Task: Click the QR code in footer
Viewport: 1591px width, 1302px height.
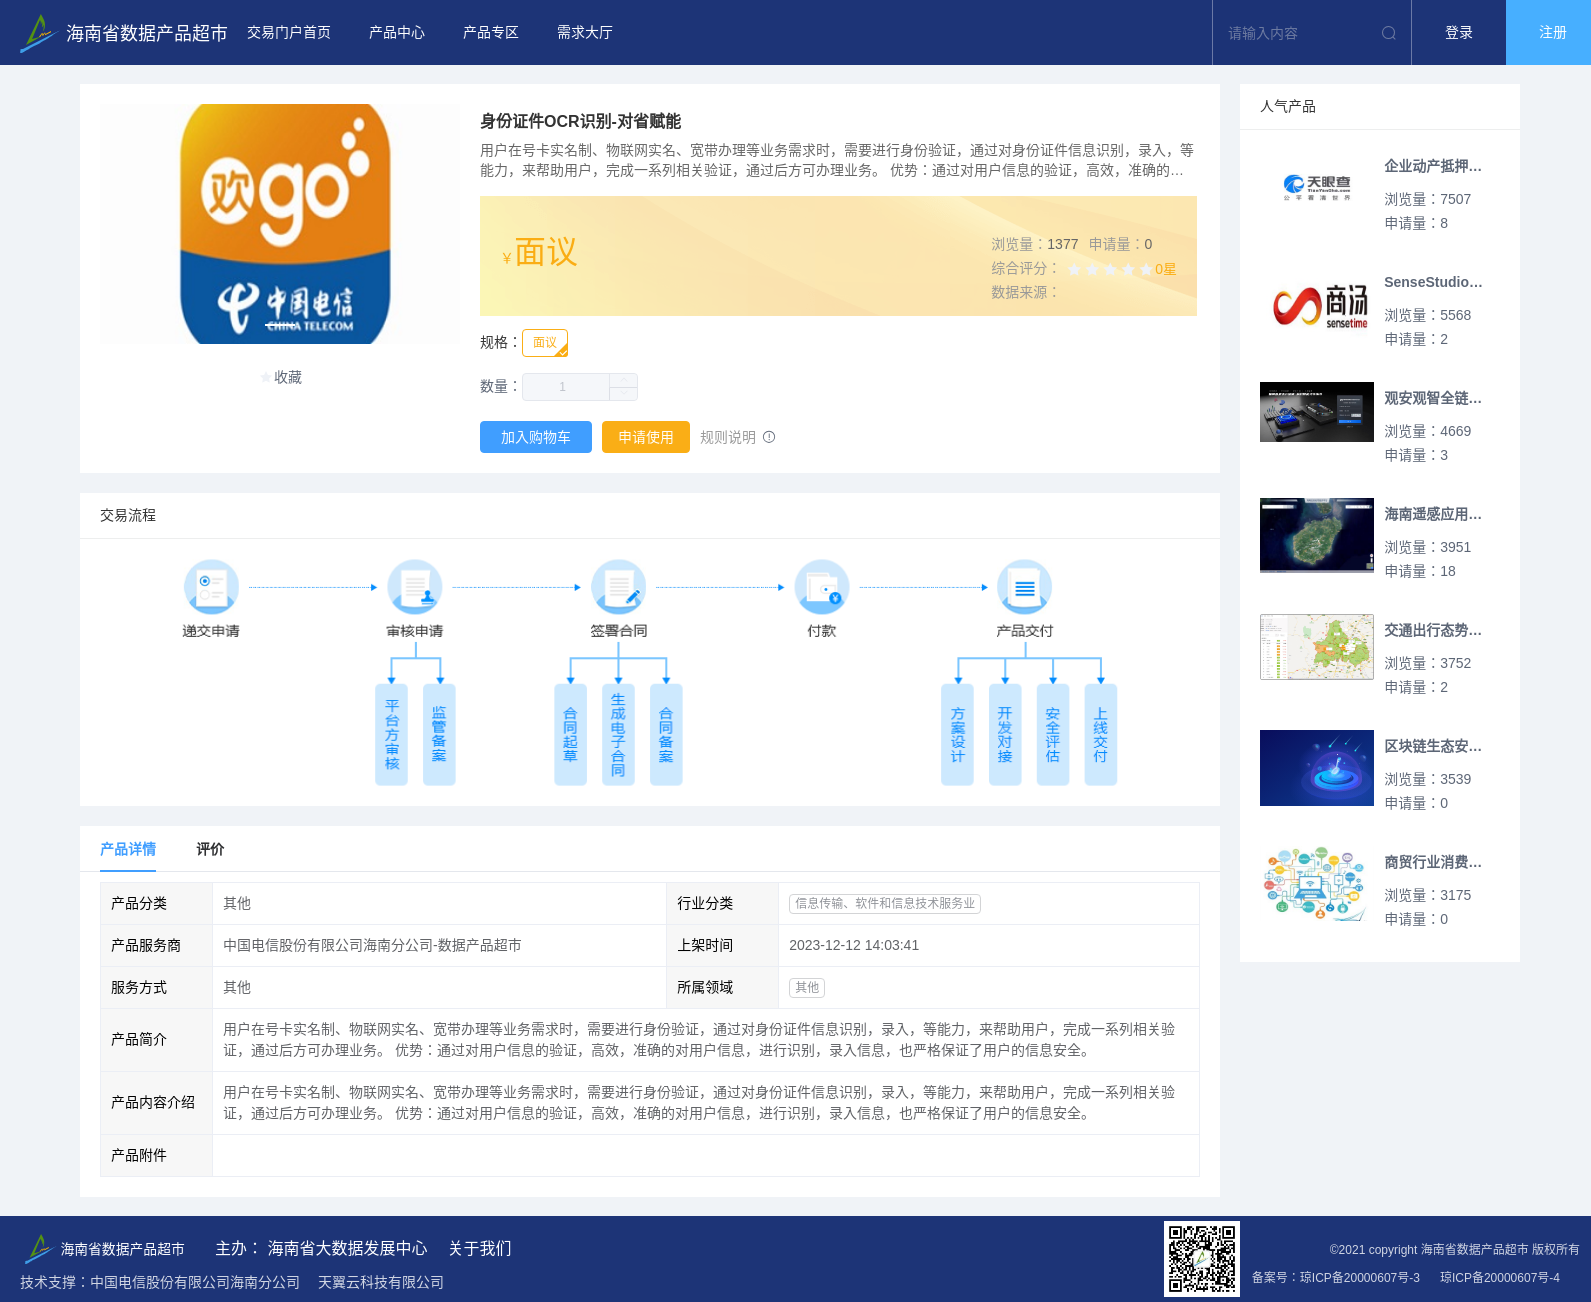Action: pyautogui.click(x=1202, y=1259)
